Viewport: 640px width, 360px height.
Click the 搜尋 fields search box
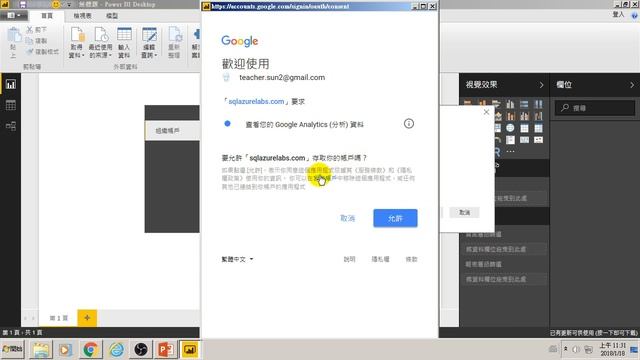coord(595,108)
